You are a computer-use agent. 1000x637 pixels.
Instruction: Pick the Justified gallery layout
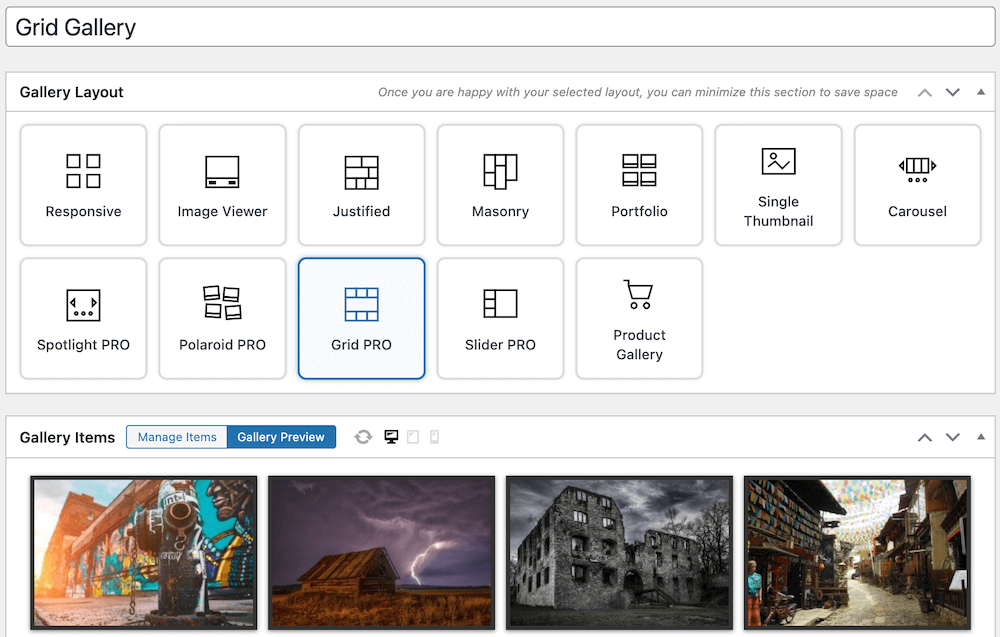pos(361,185)
